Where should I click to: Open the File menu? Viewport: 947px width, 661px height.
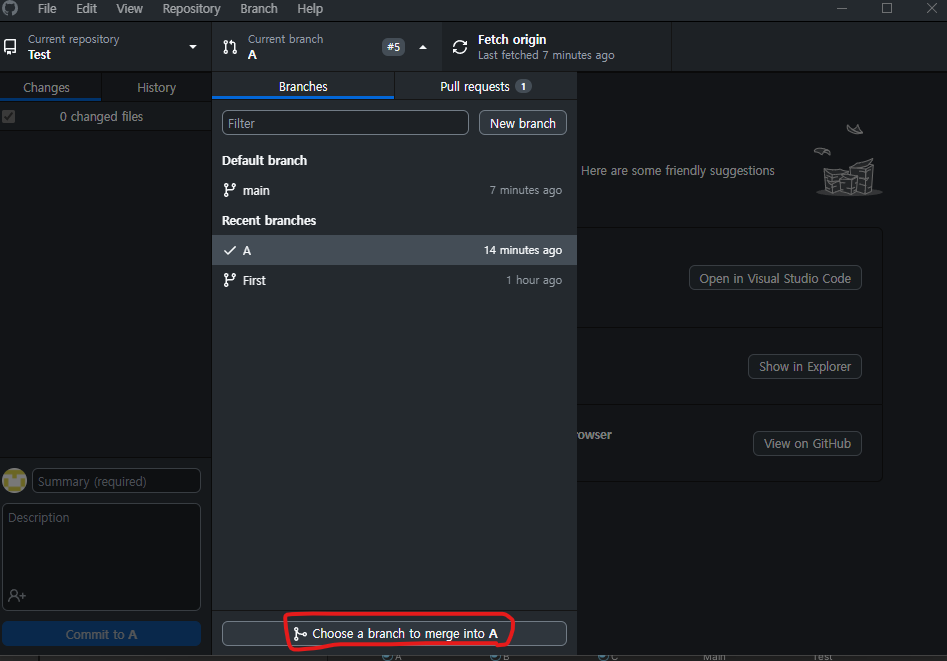47,8
